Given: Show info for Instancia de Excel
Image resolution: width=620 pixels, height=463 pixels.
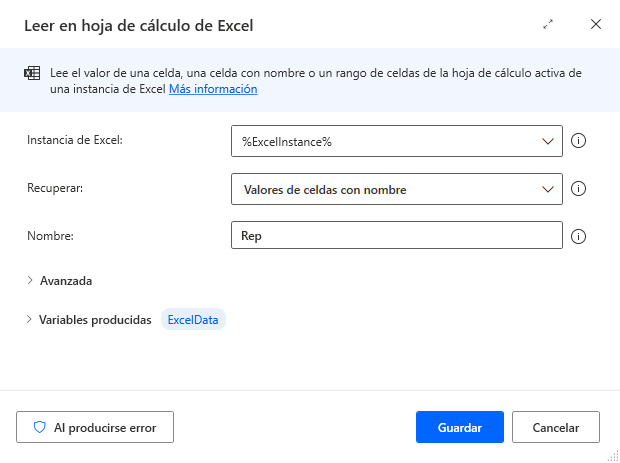Looking at the screenshot, I should pos(578,141).
